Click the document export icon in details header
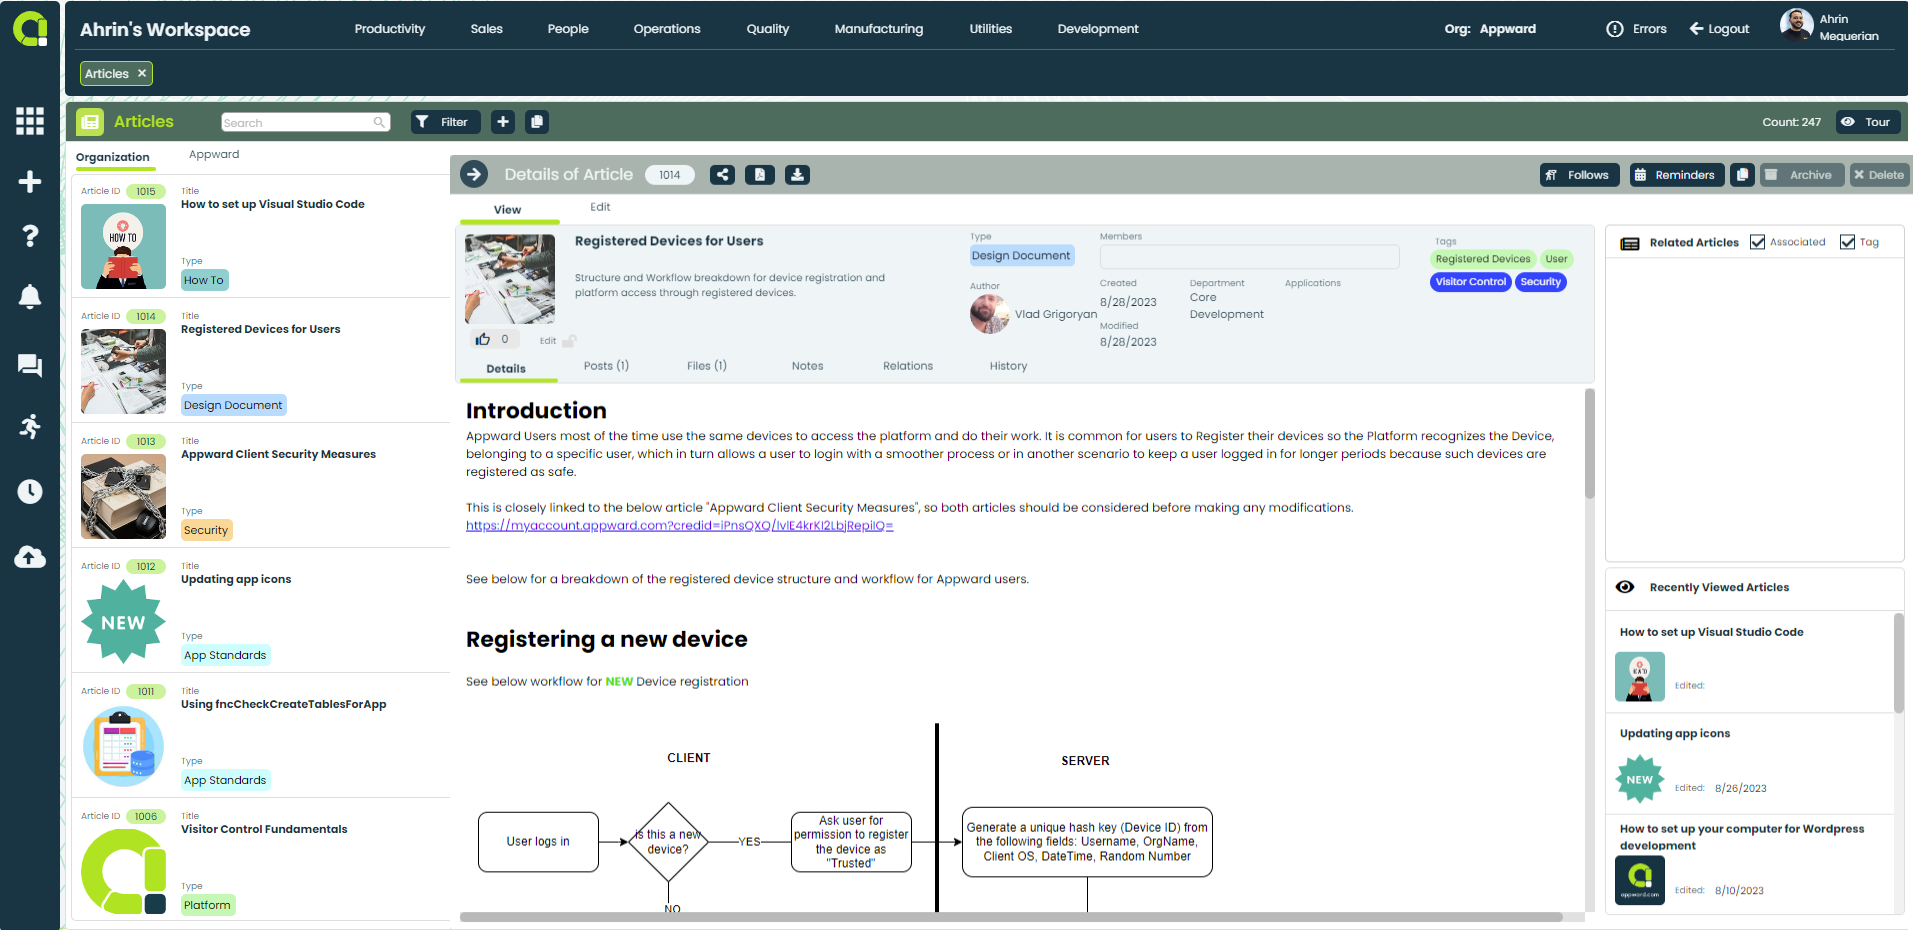 coord(760,175)
